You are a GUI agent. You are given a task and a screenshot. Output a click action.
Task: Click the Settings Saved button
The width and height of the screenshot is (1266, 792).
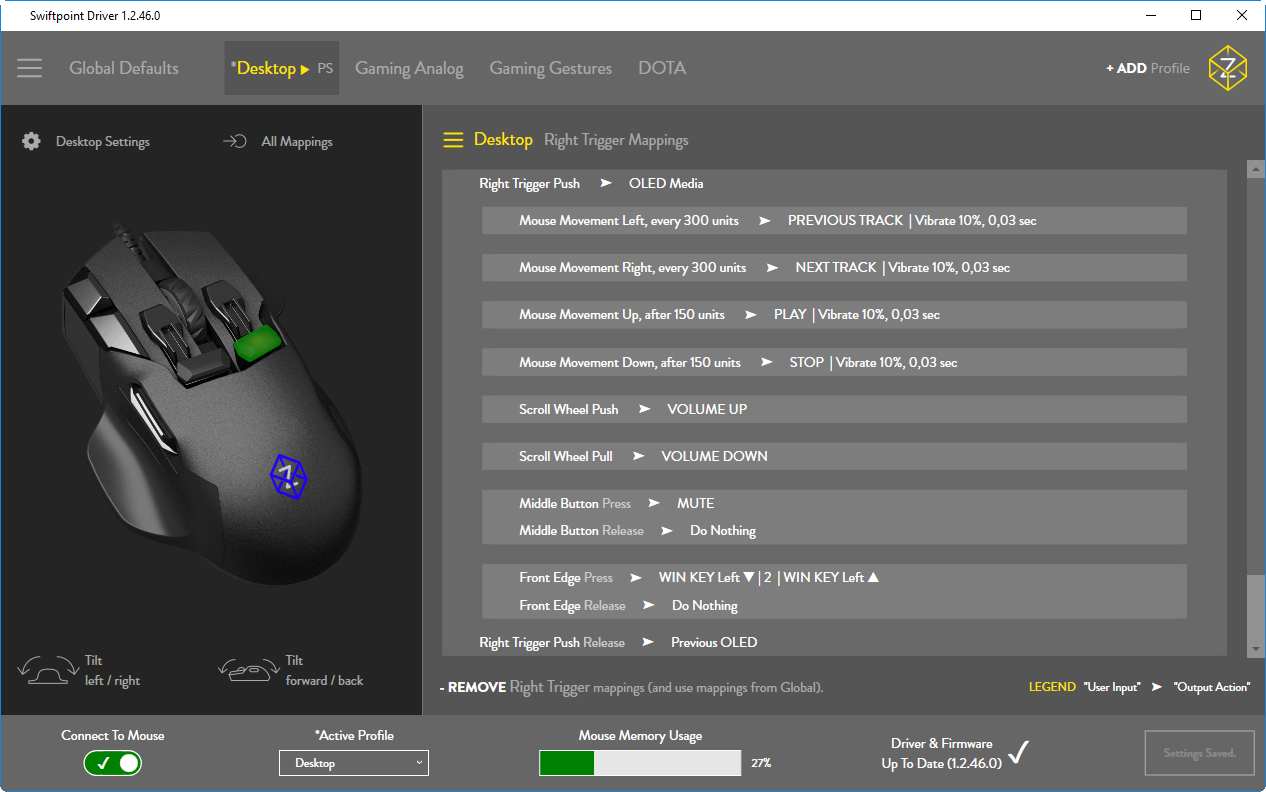tap(1199, 753)
